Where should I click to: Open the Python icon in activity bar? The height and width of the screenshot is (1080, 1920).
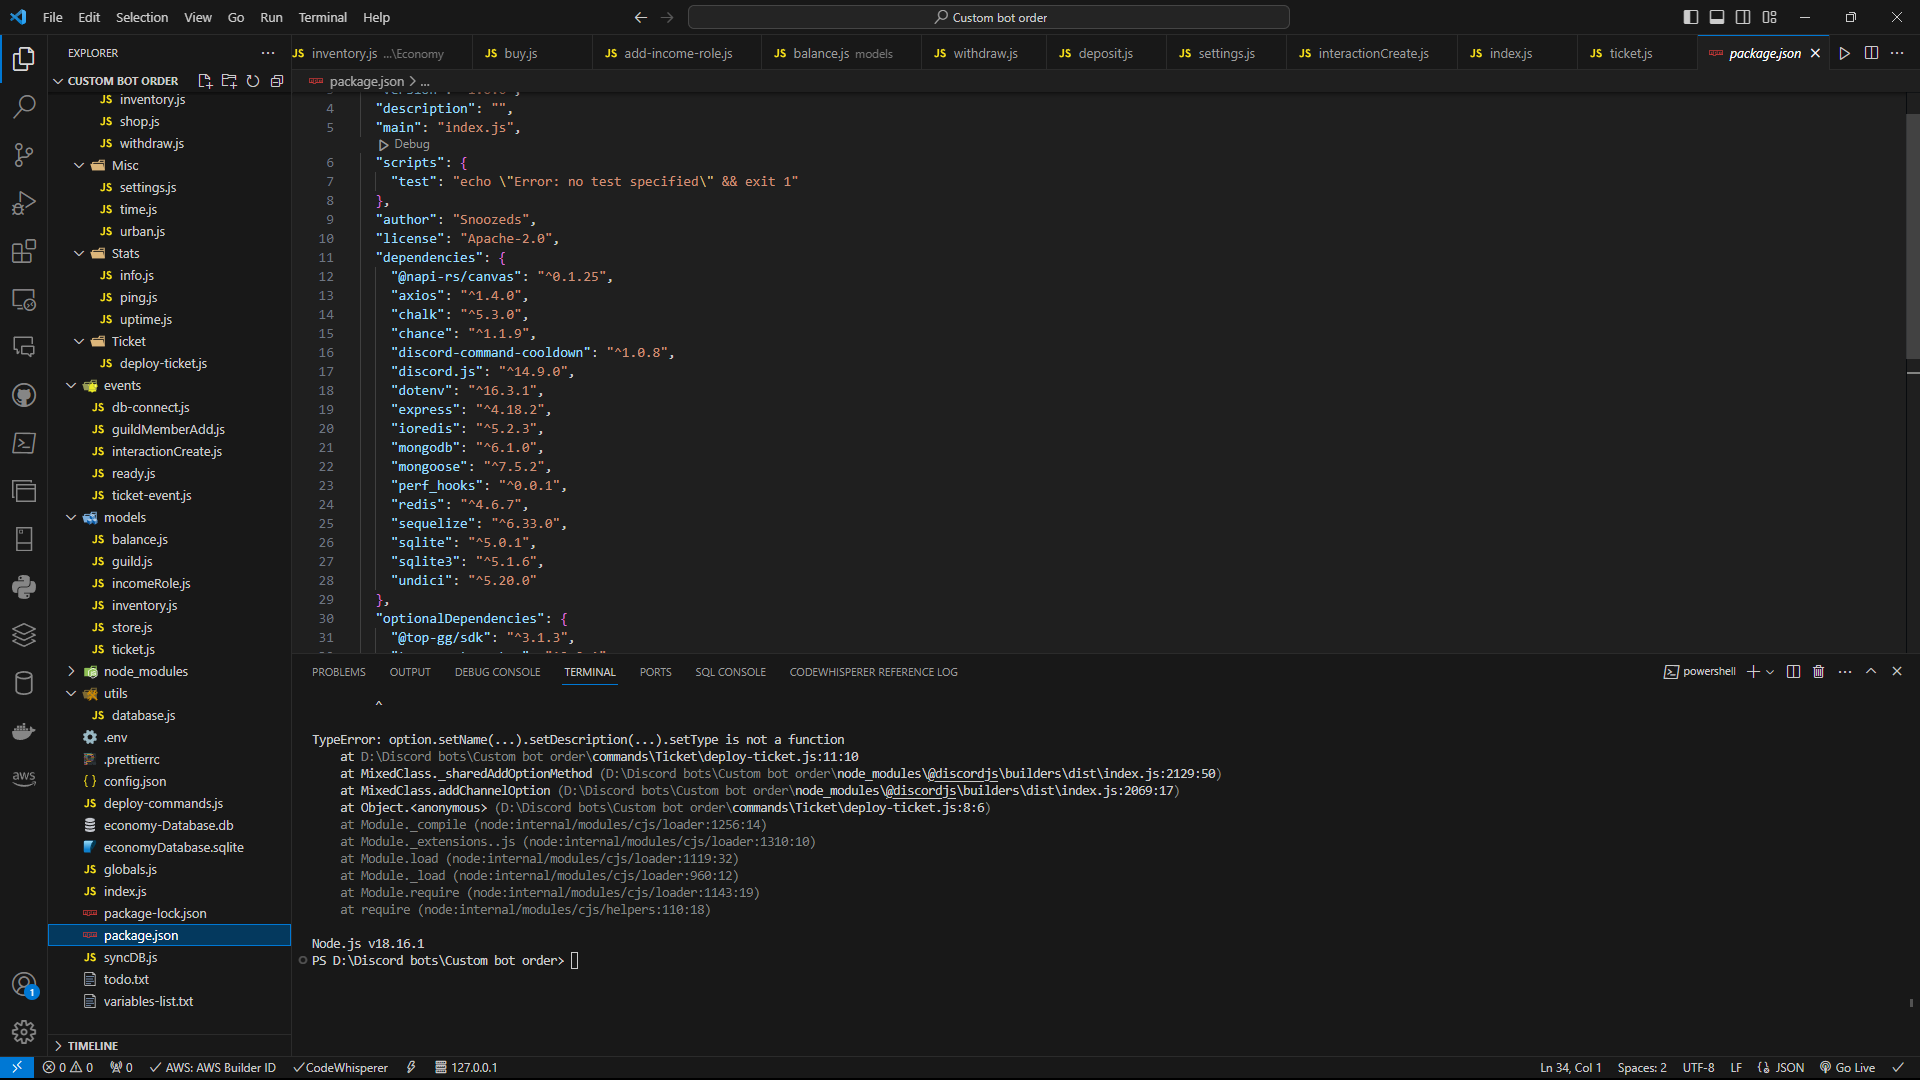pyautogui.click(x=24, y=587)
